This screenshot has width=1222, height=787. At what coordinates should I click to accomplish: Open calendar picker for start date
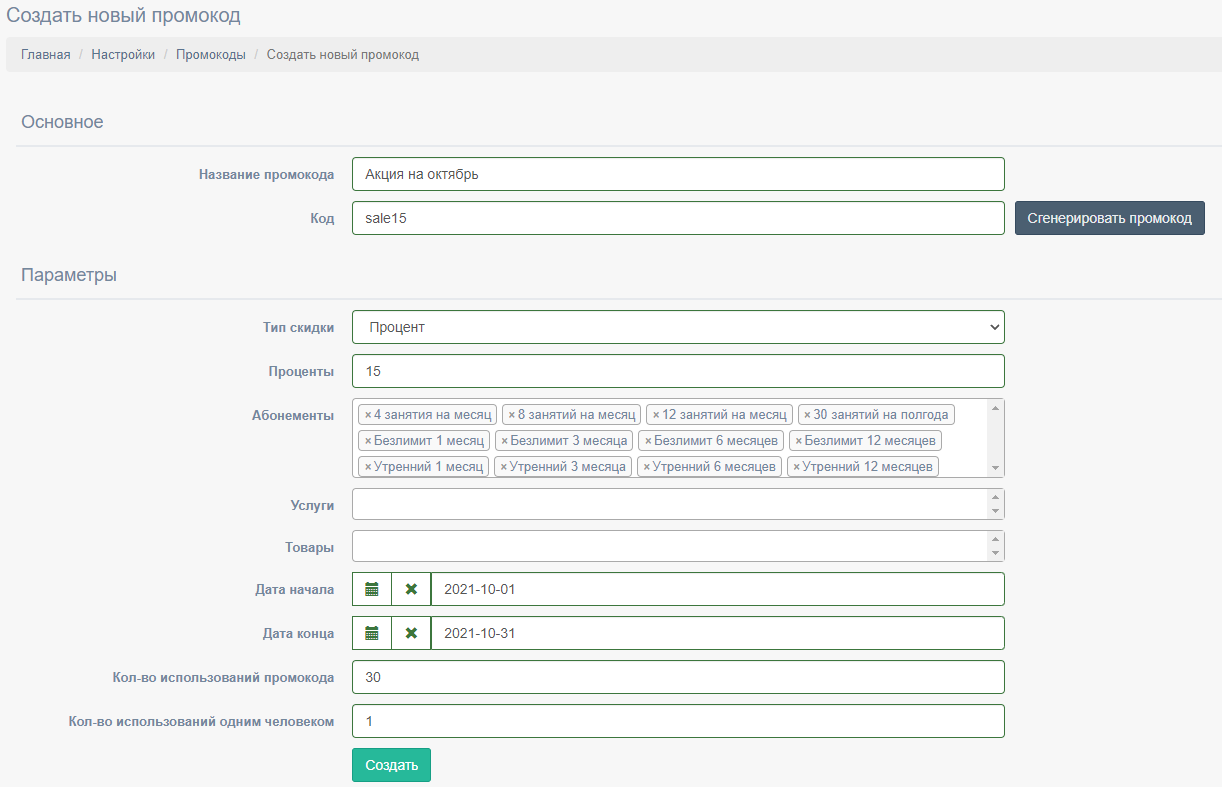click(x=372, y=590)
